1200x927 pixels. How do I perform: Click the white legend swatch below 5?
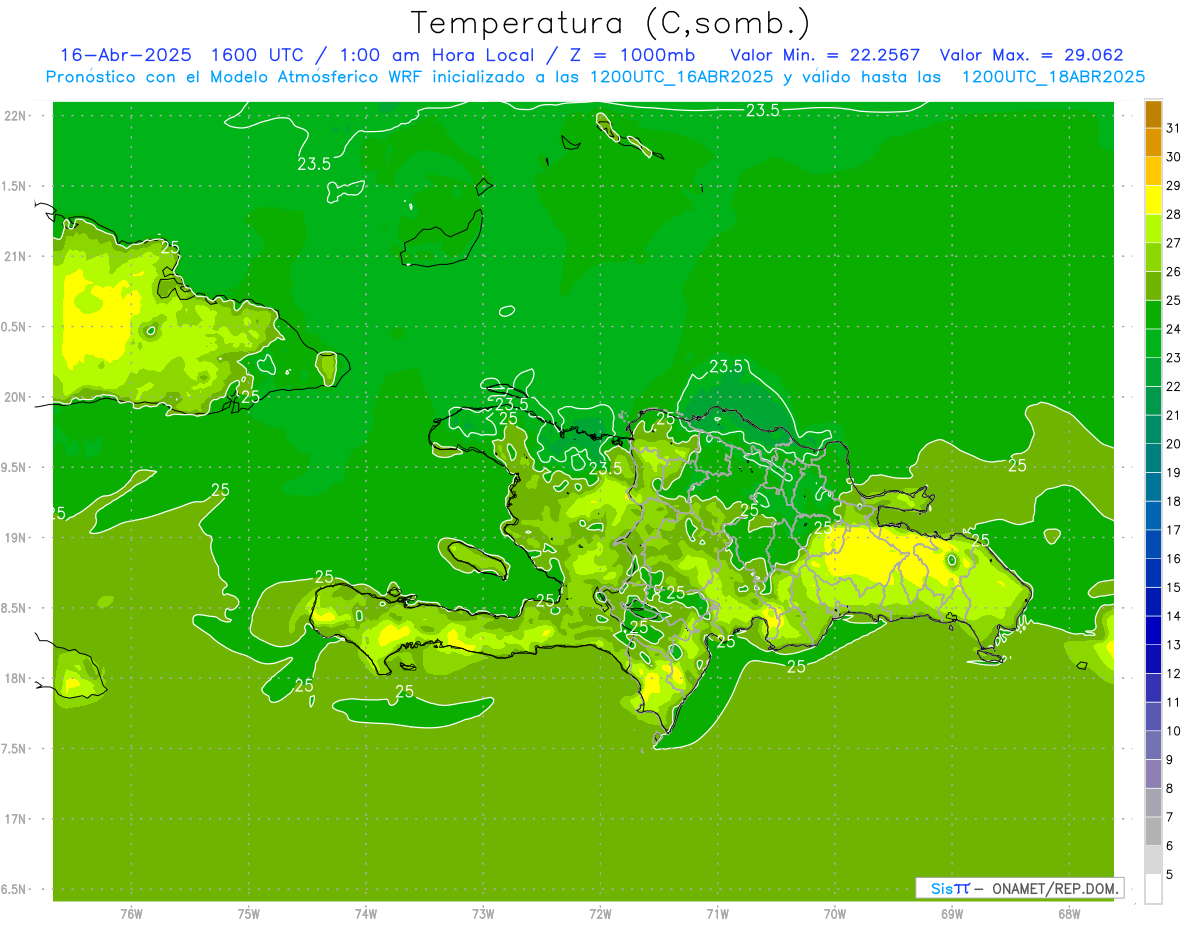1153,888
